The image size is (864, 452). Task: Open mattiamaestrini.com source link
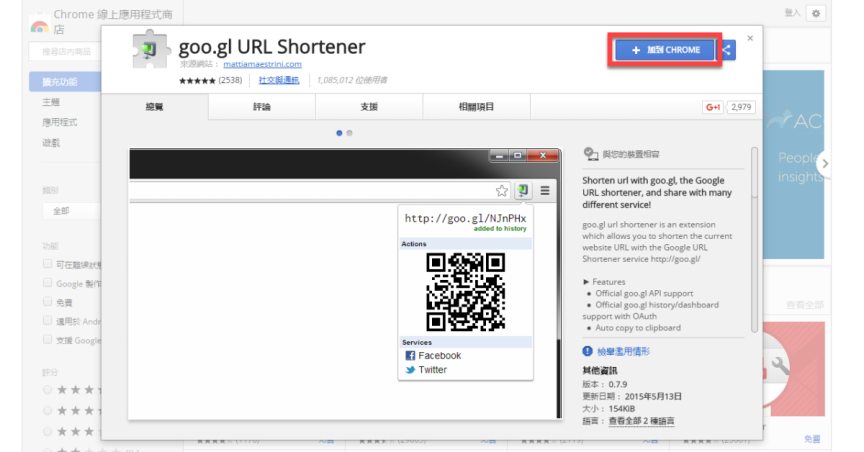click(262, 64)
